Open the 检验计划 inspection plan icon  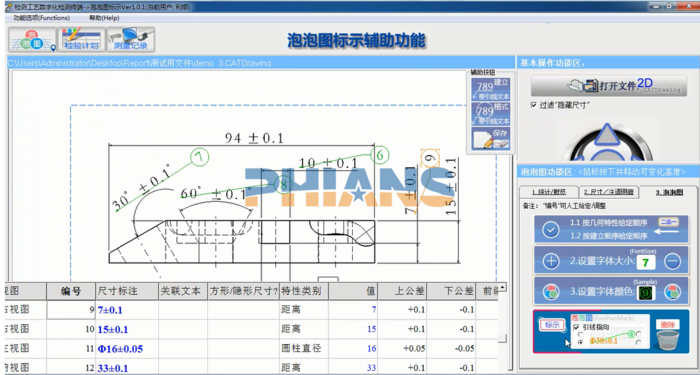click(81, 39)
